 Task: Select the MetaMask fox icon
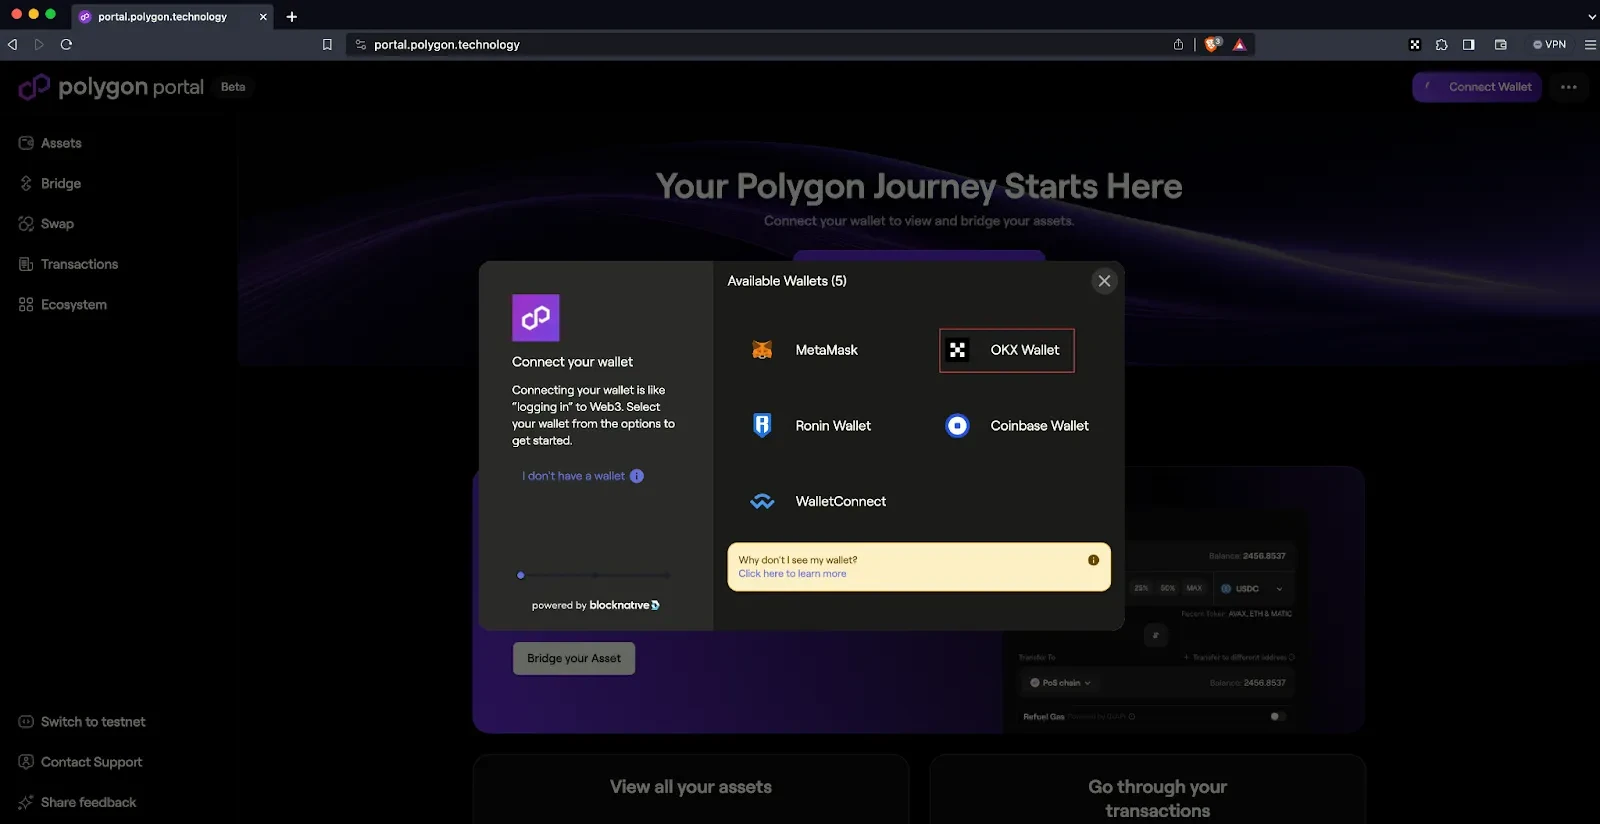click(762, 350)
